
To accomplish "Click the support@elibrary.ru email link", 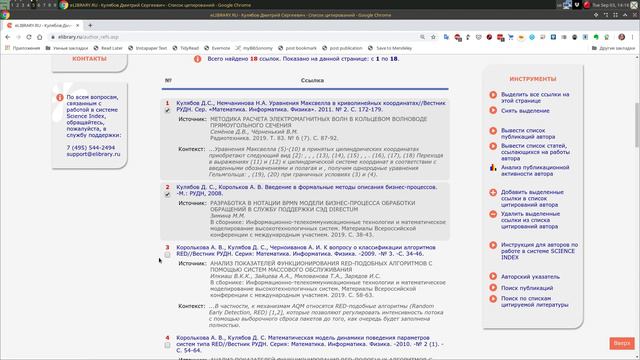I will 93,154.
